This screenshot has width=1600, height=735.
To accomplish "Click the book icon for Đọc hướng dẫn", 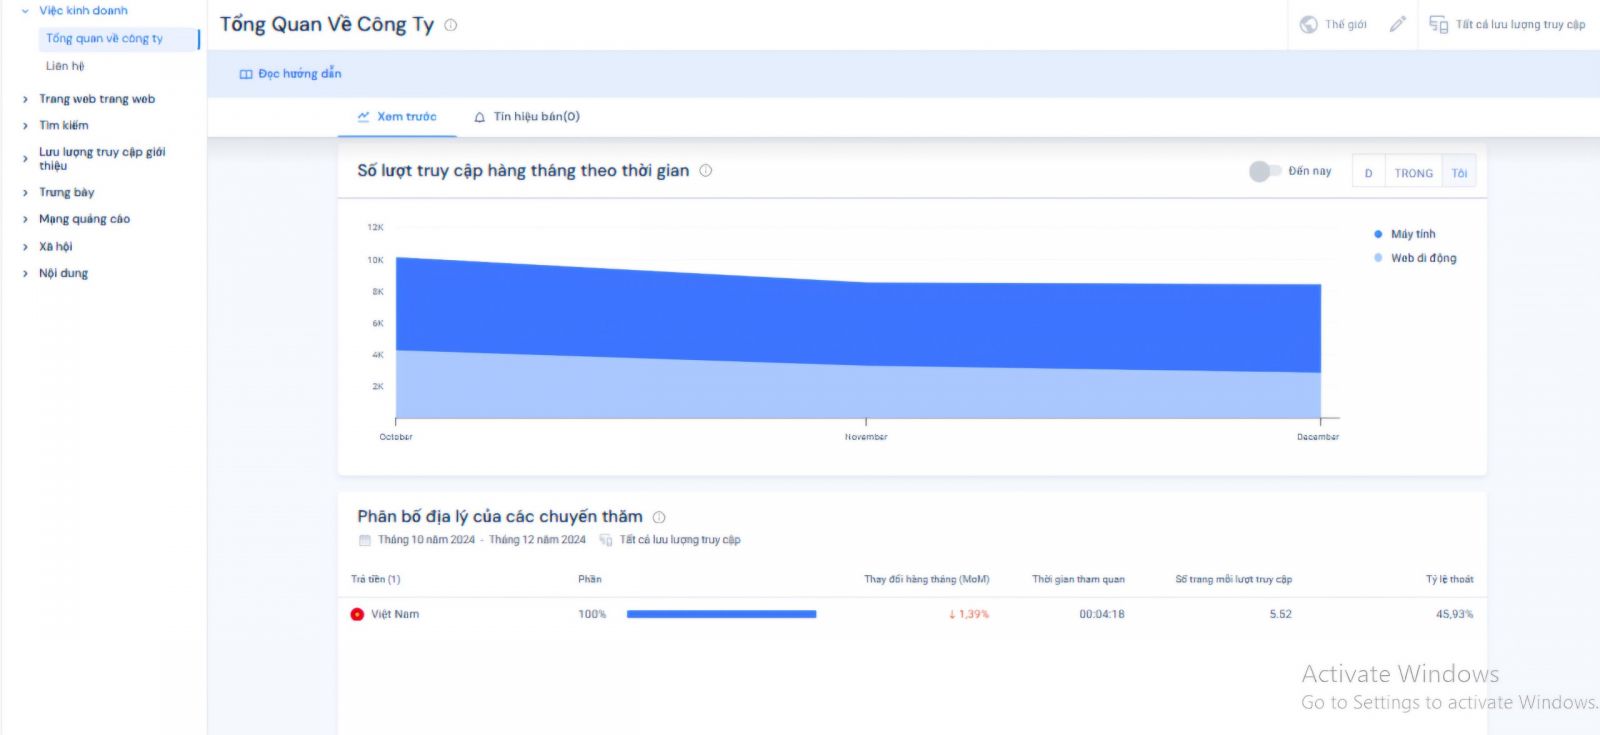I will pos(246,74).
